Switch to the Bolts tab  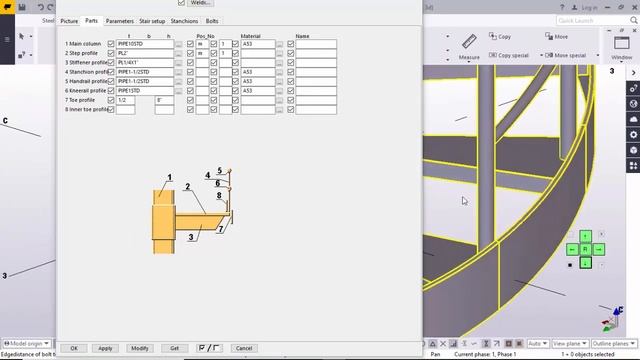[x=212, y=21]
